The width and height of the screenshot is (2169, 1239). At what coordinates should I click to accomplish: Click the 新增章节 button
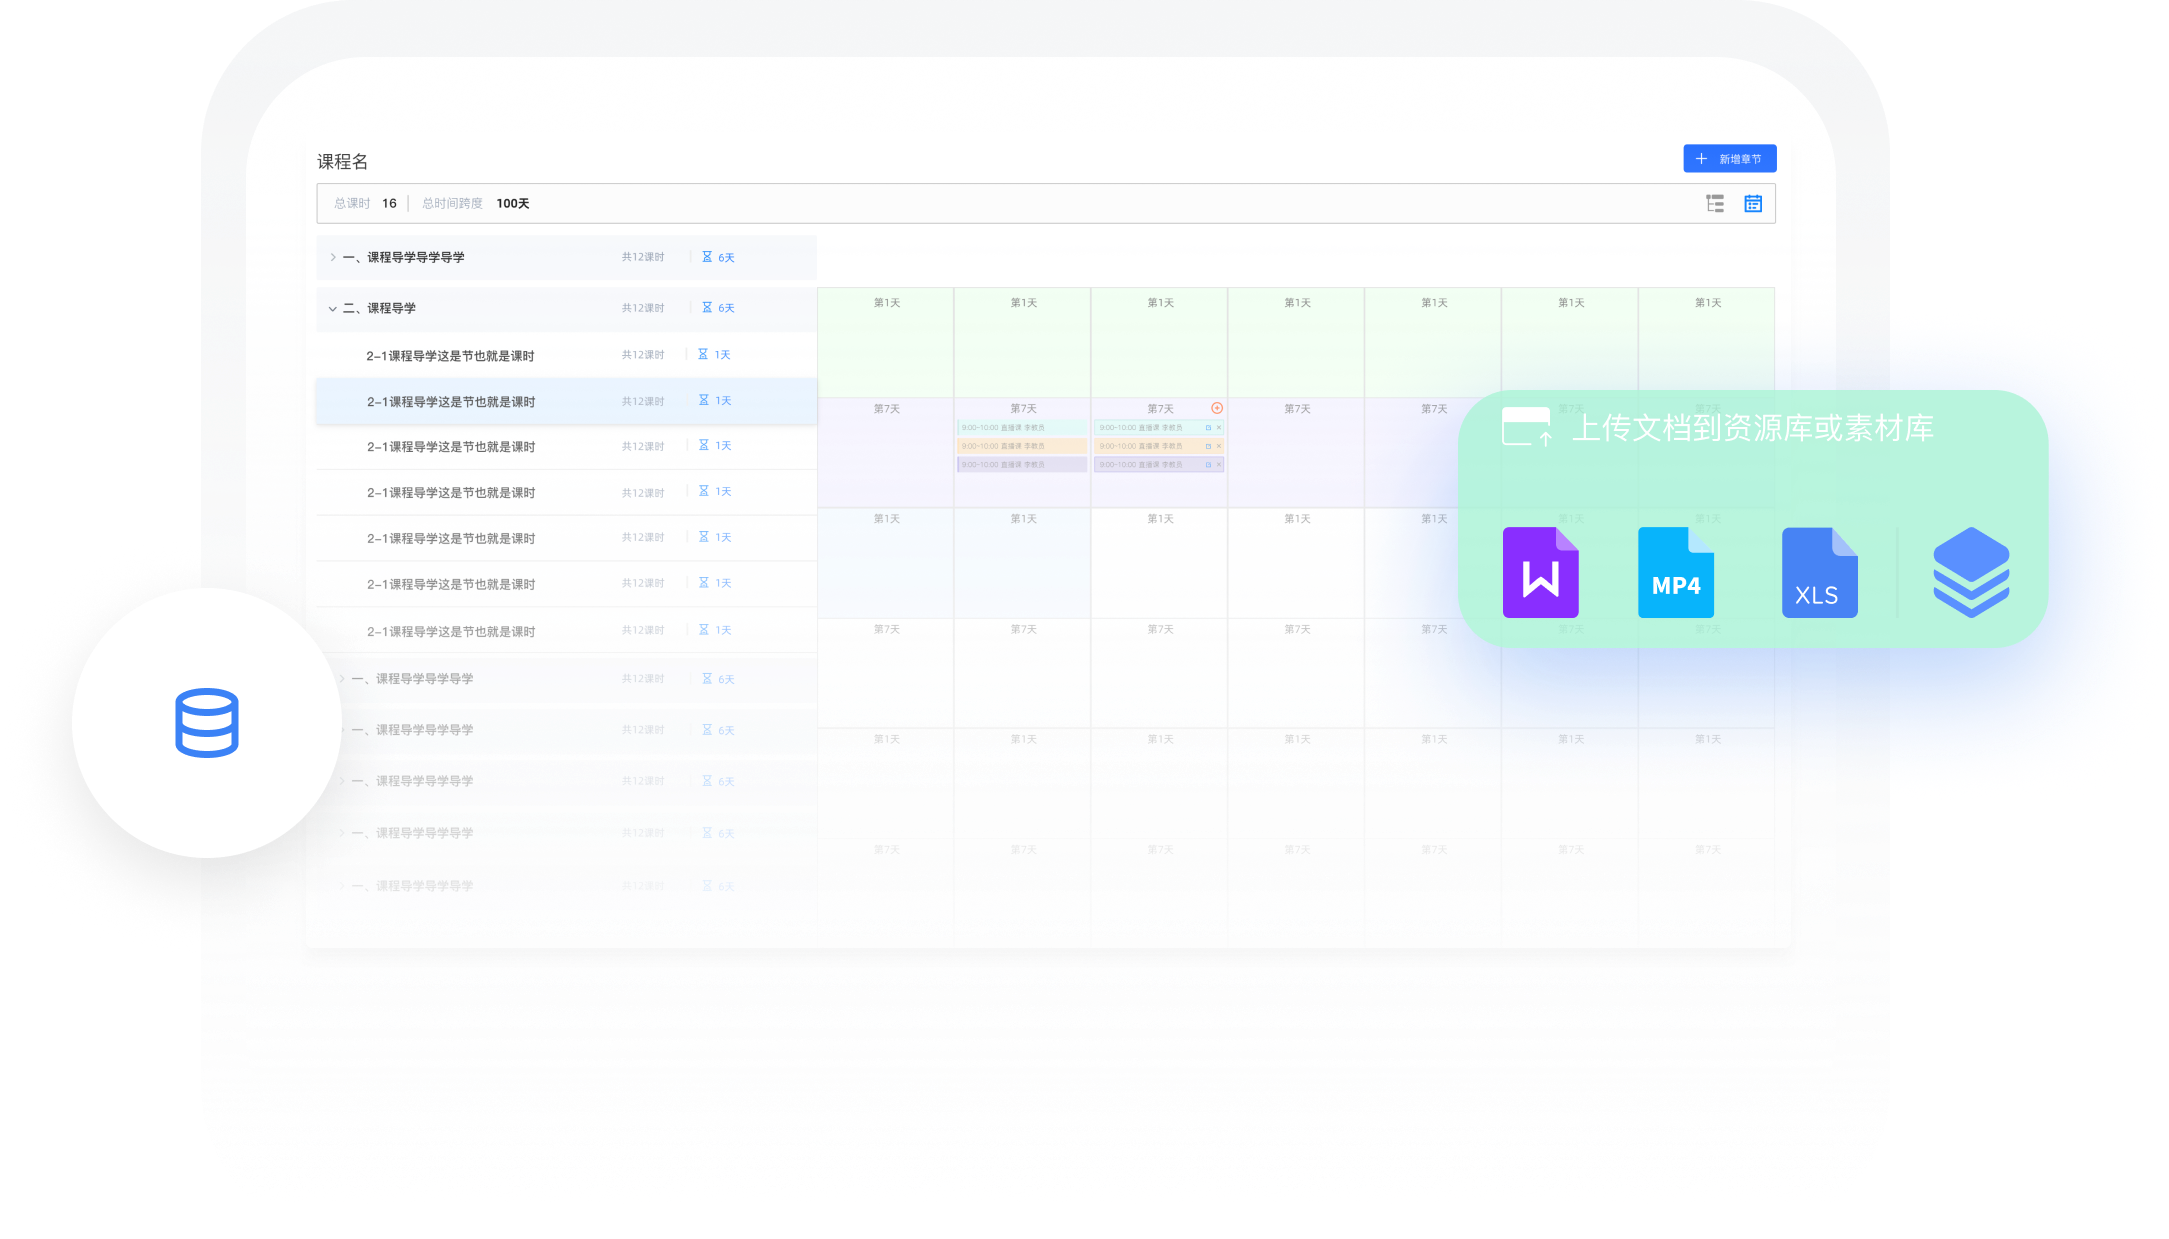coord(1729,159)
